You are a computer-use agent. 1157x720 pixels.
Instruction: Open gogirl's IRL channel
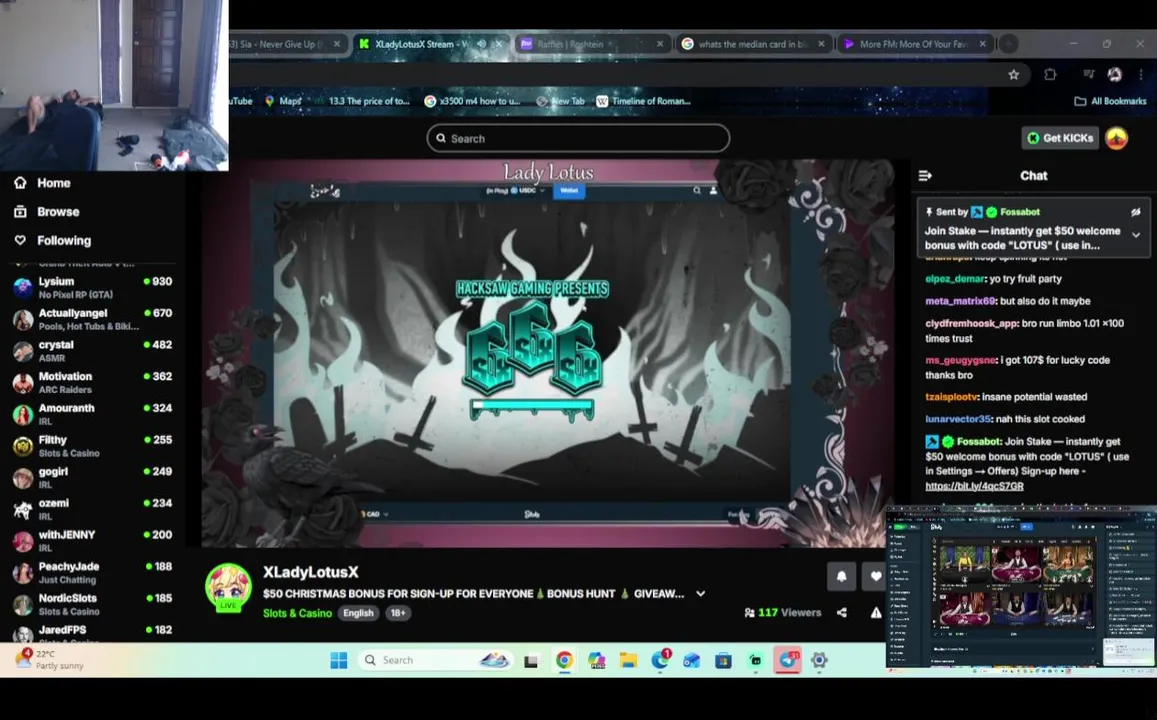pyautogui.click(x=93, y=477)
